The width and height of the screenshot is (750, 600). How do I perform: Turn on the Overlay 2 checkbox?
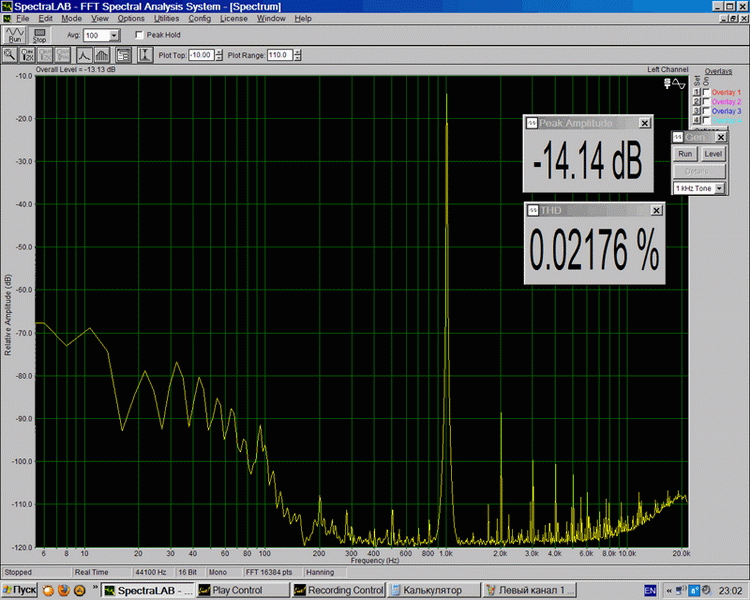point(707,102)
